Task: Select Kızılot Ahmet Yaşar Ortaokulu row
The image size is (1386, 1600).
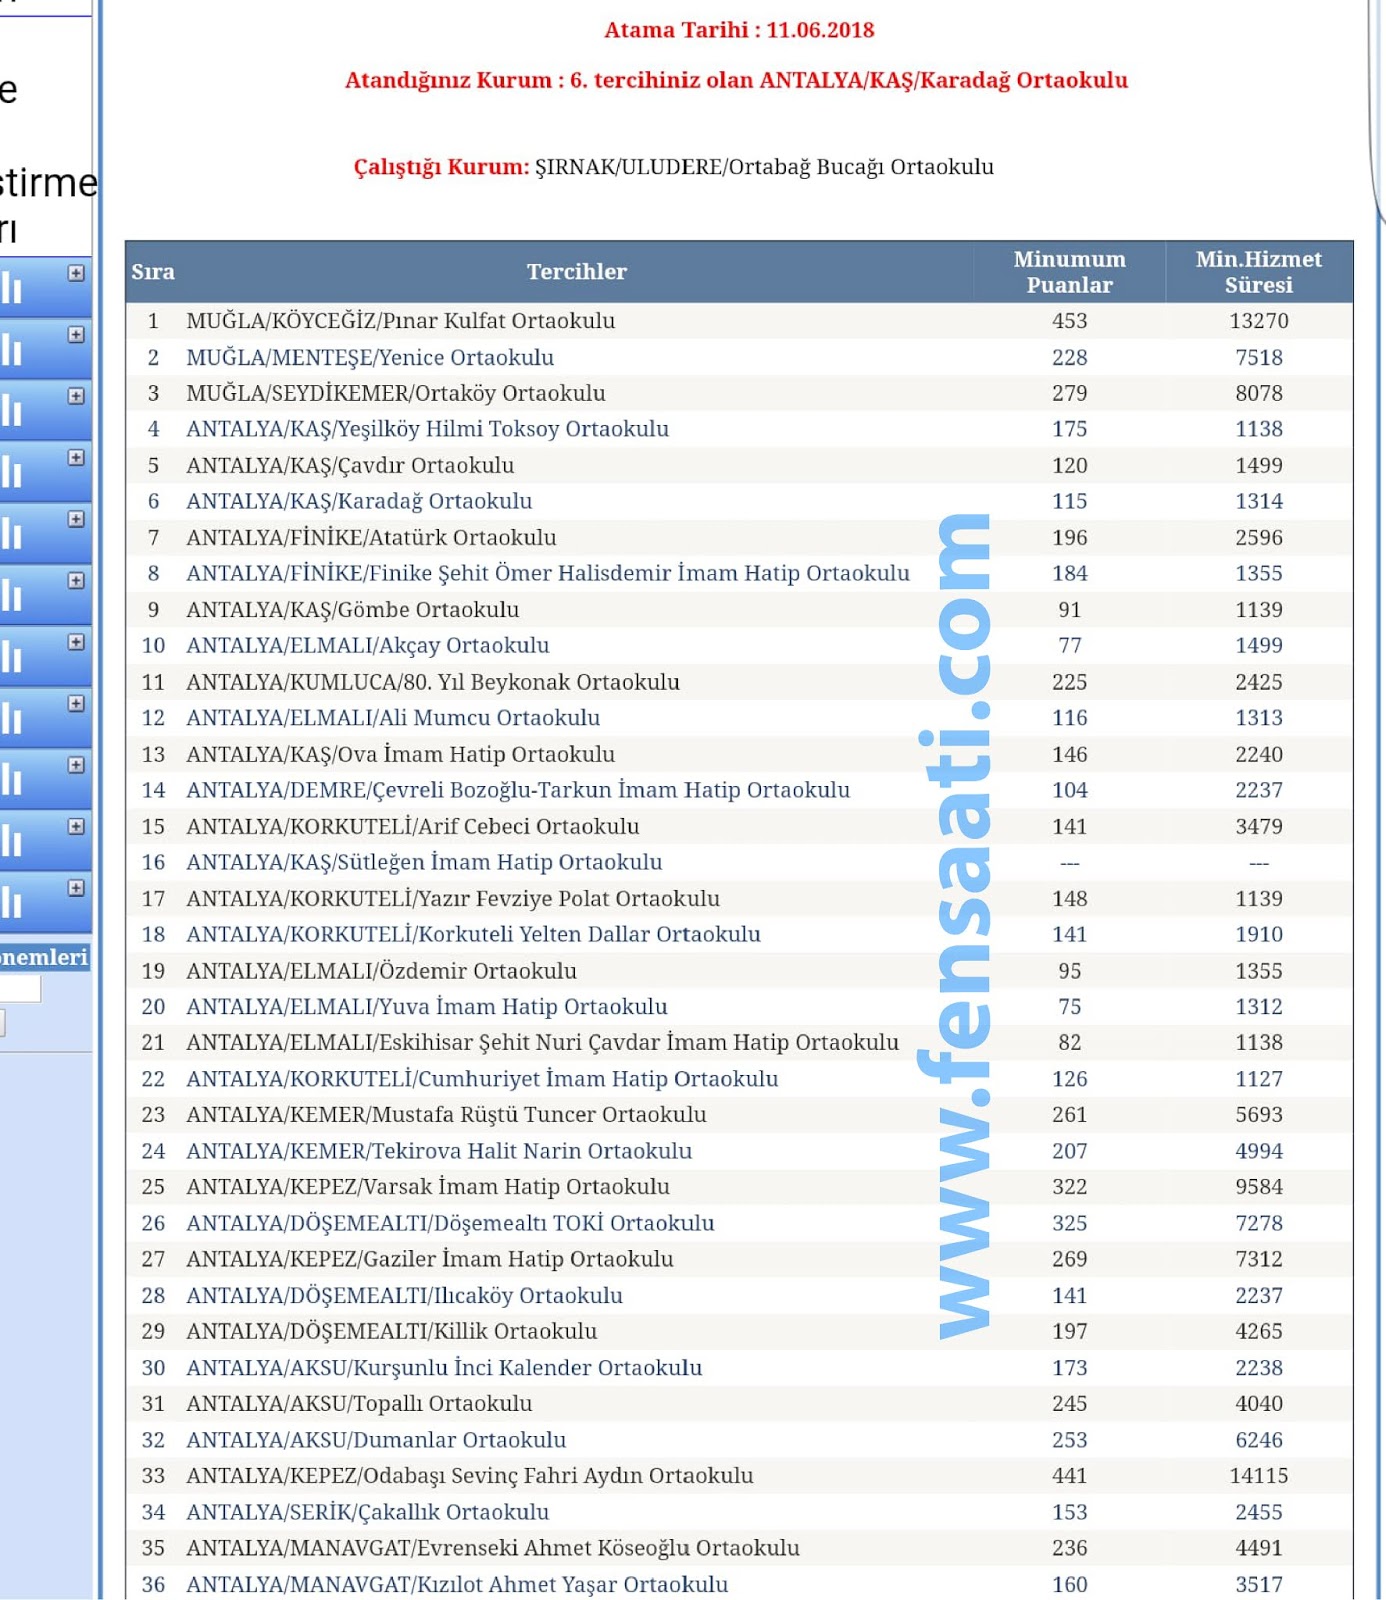Action: tap(739, 1584)
